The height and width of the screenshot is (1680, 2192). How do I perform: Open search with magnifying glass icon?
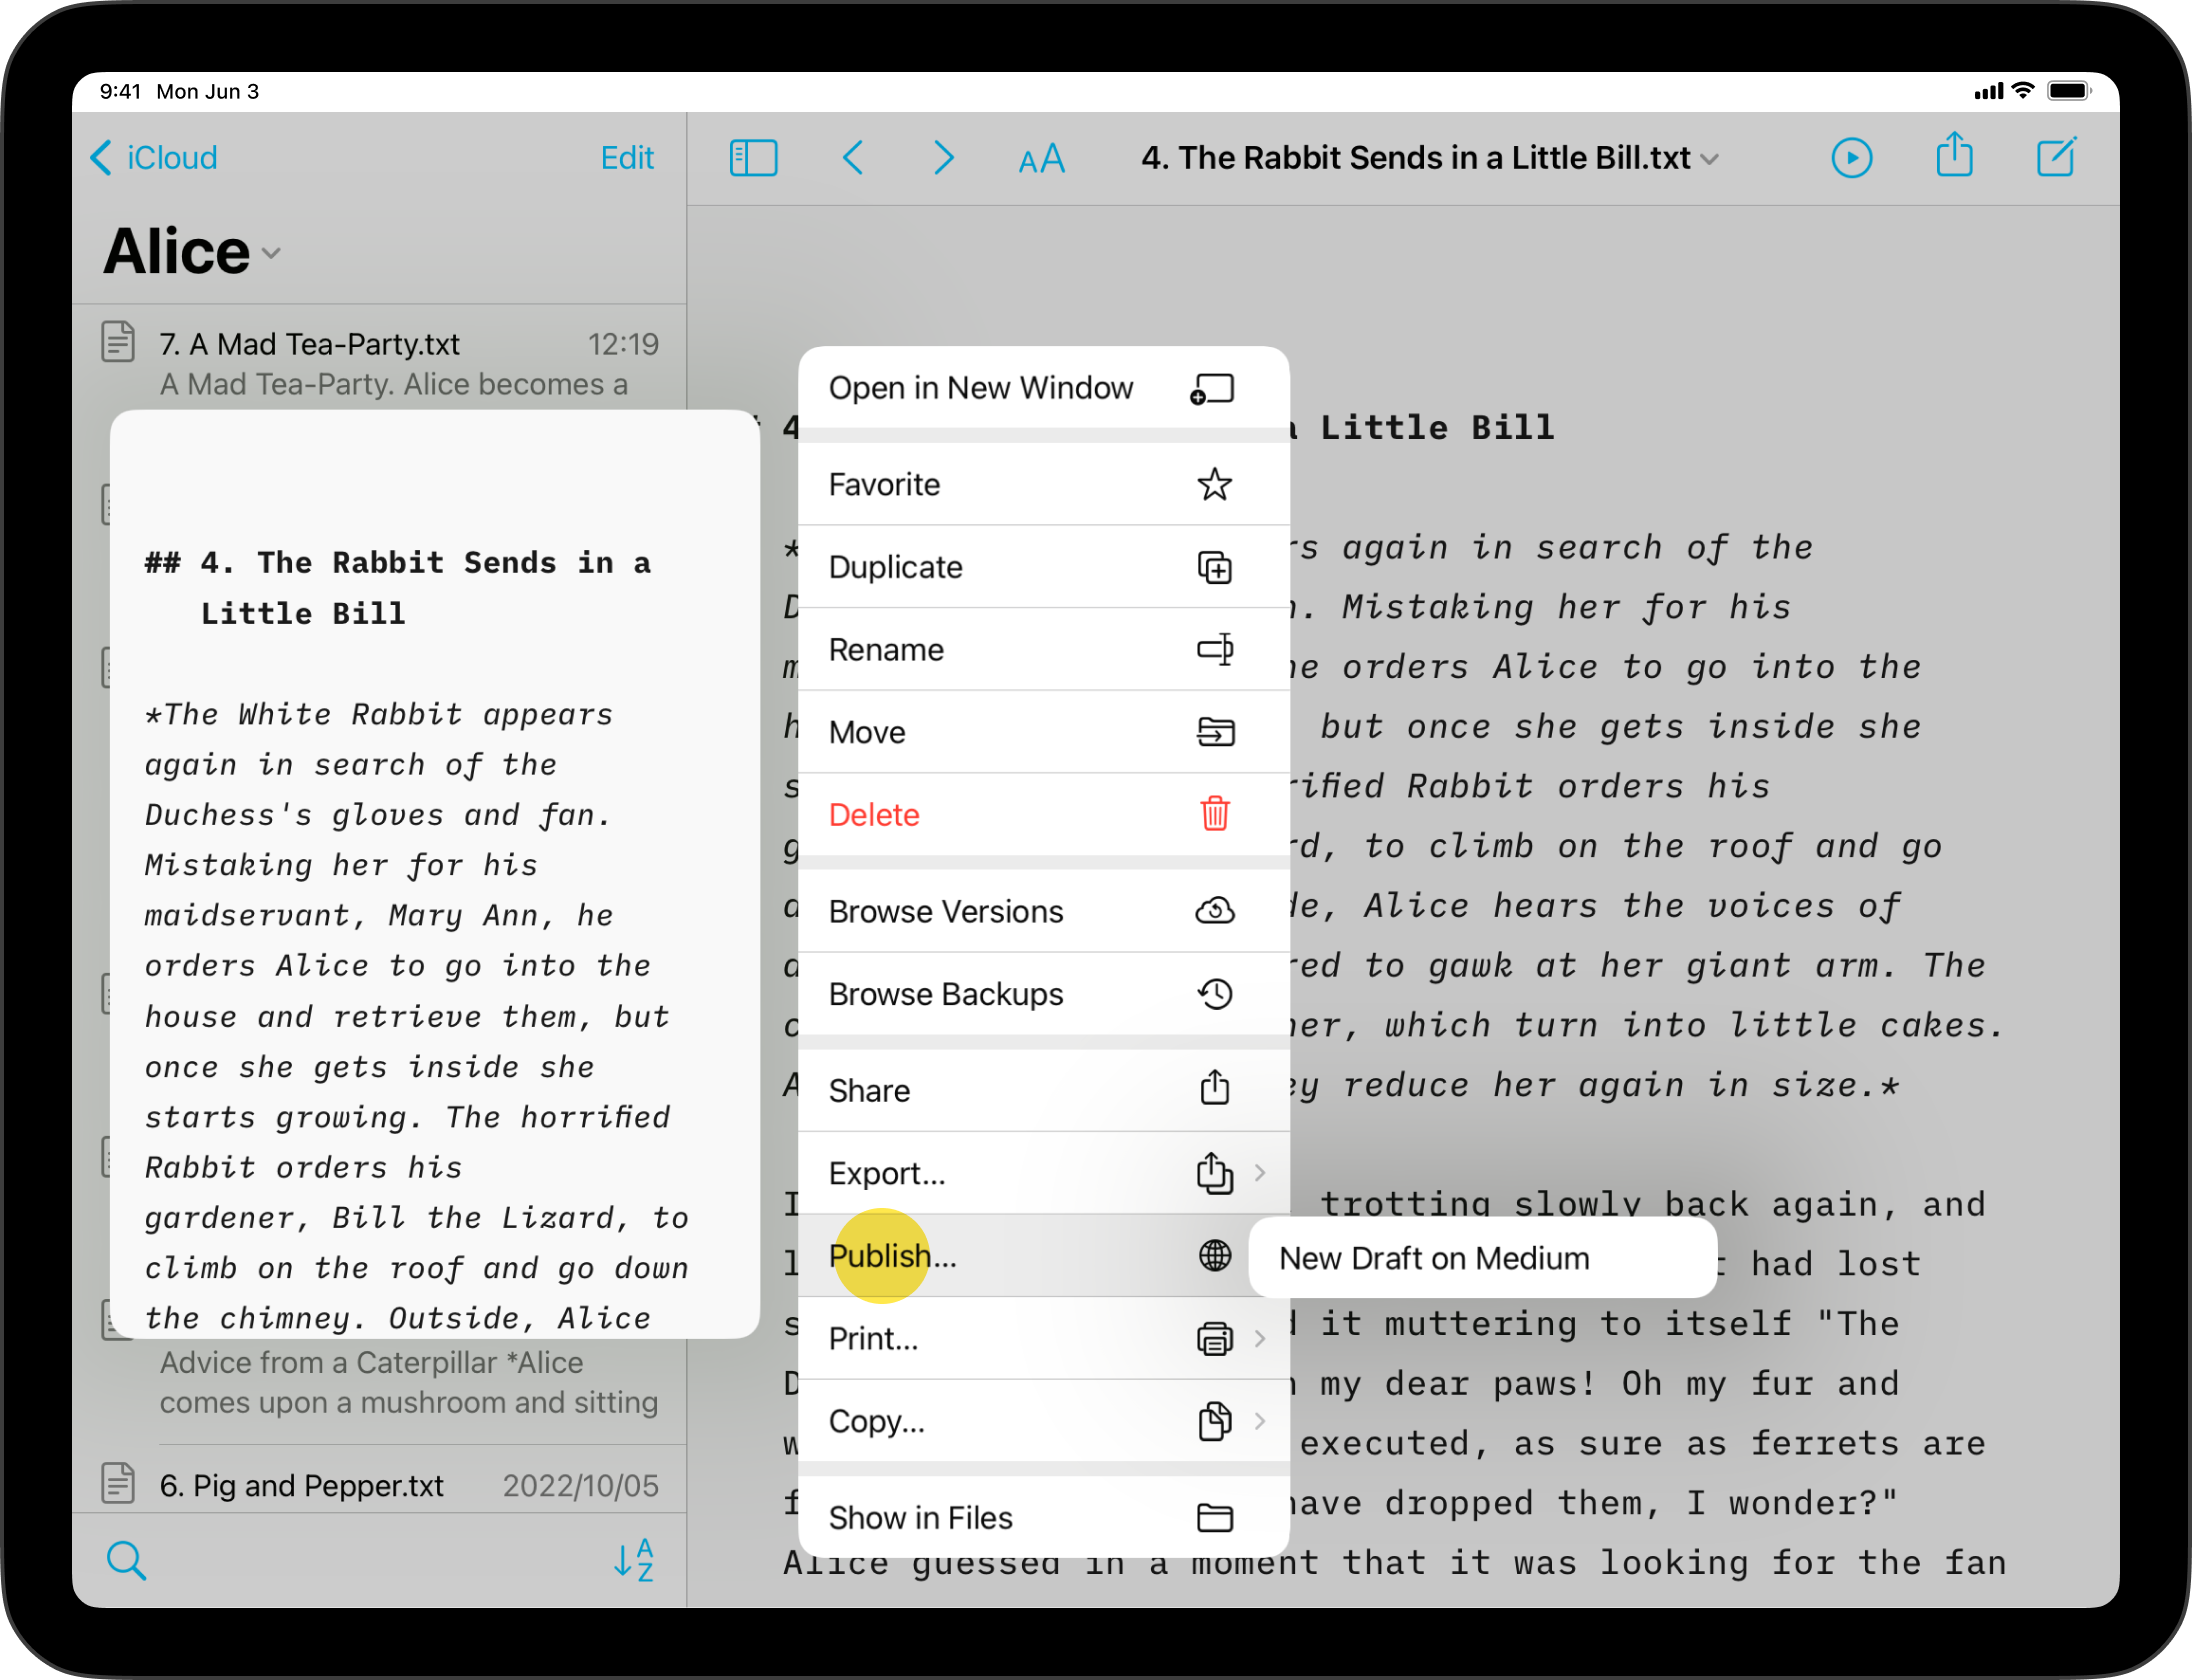pyautogui.click(x=126, y=1560)
